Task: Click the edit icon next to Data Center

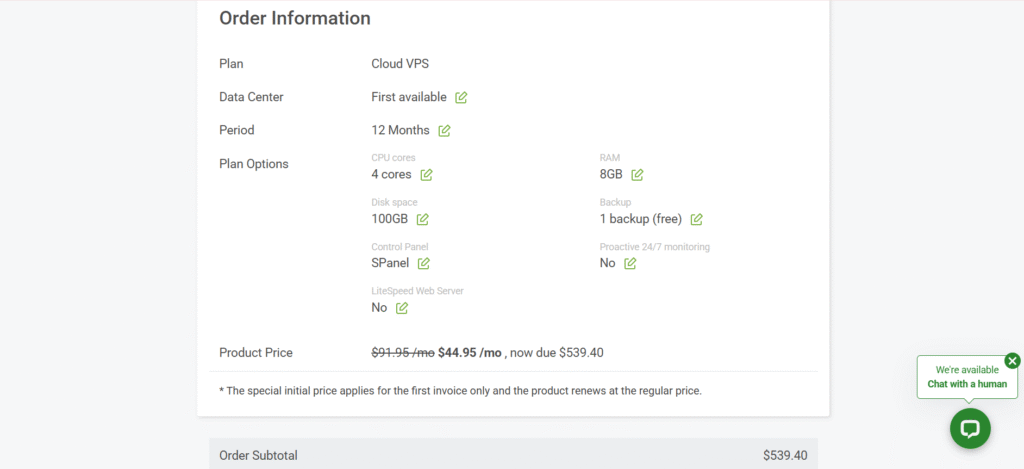Action: pyautogui.click(x=461, y=97)
